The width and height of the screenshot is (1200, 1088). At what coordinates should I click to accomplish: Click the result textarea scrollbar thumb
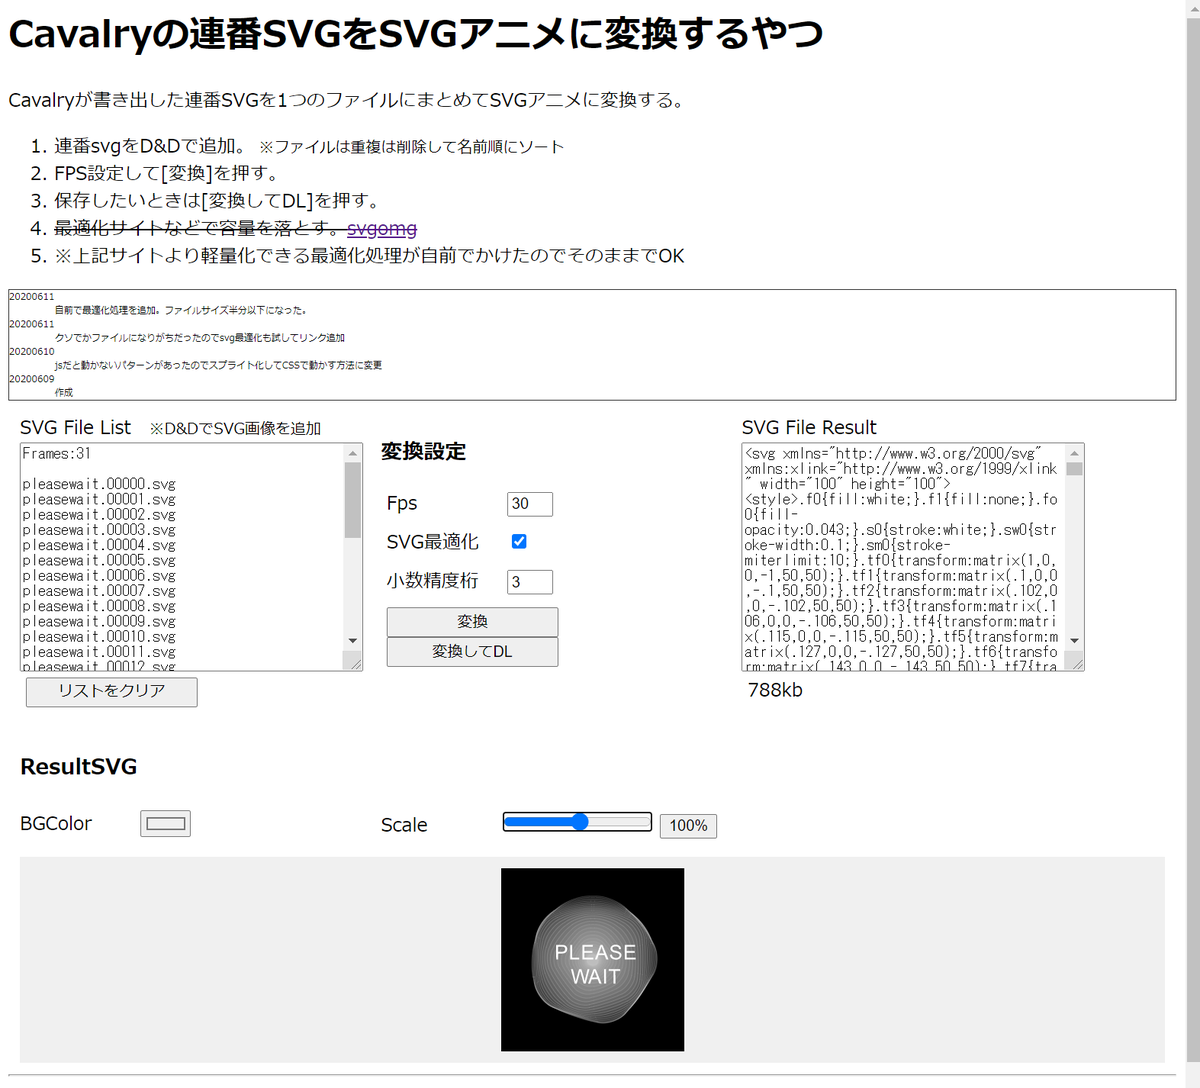click(1075, 469)
